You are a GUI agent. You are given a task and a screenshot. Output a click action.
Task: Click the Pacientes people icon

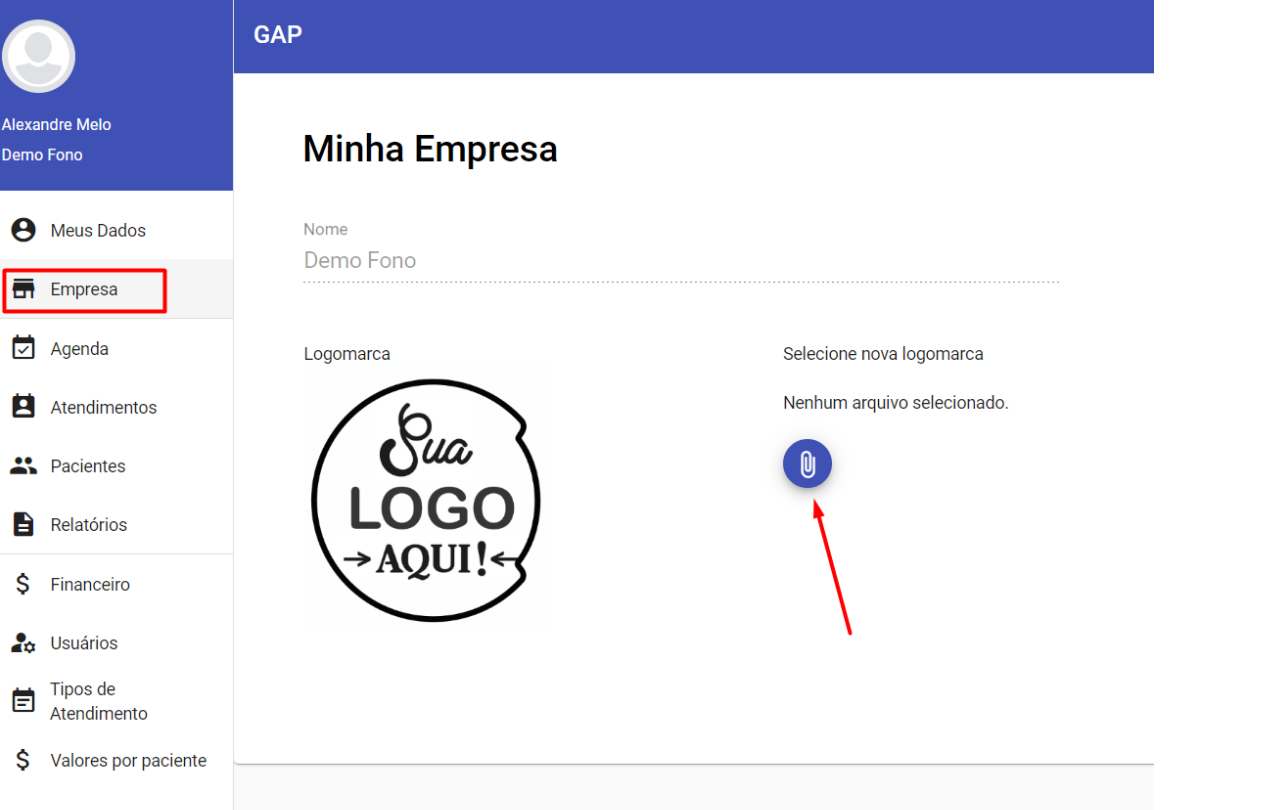[23, 466]
